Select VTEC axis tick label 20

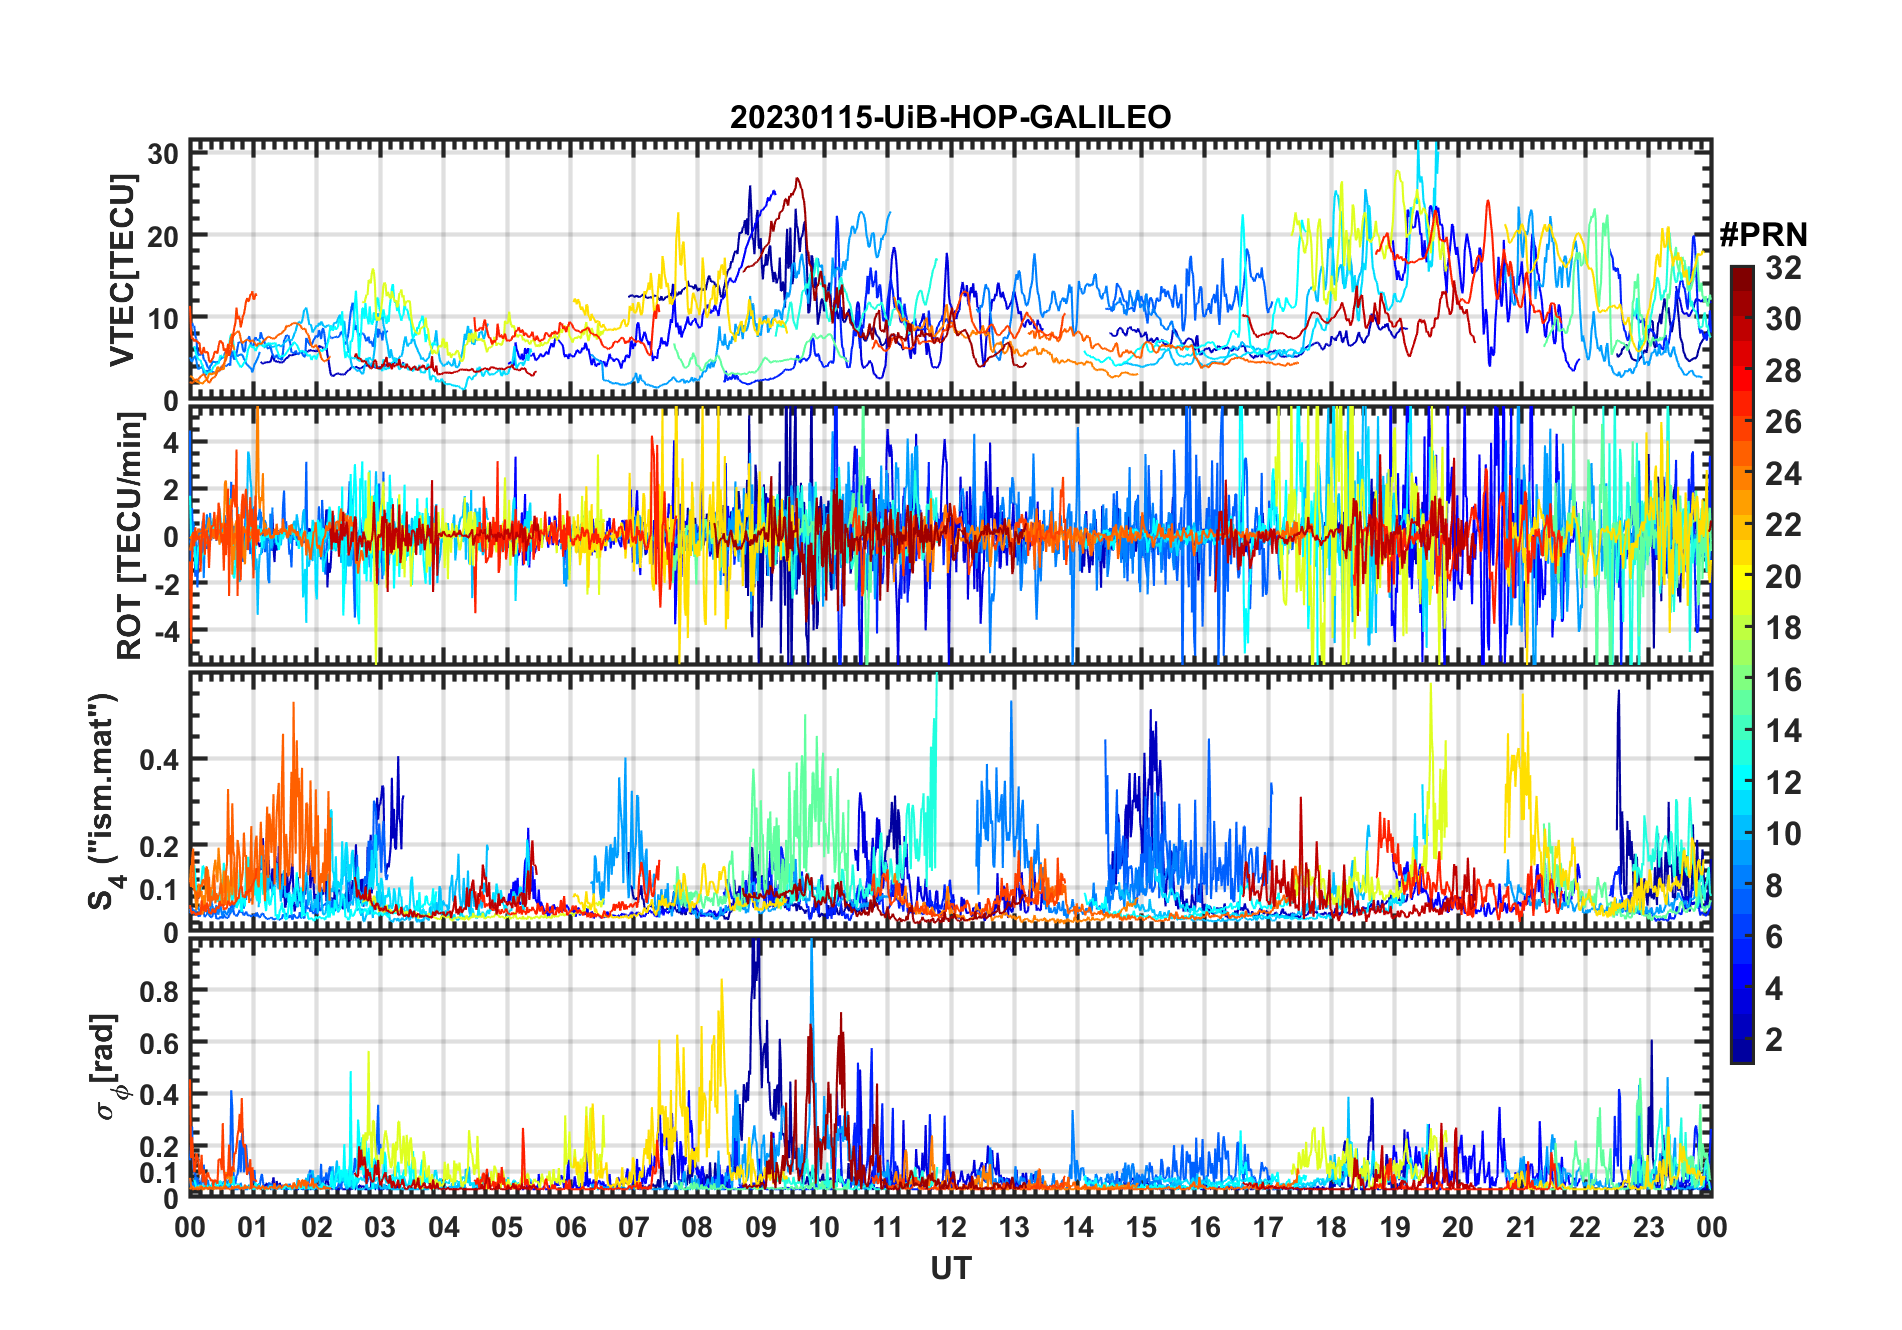coord(163,236)
